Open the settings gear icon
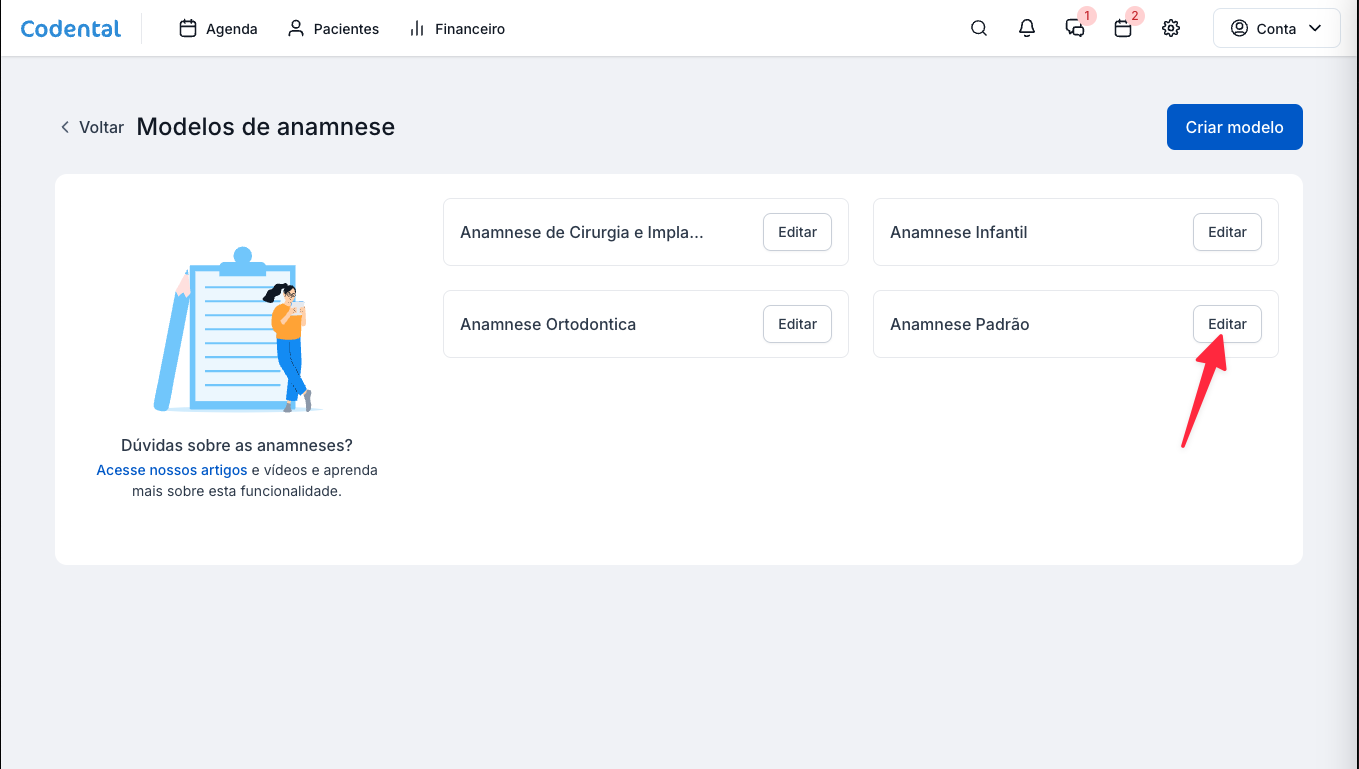Image resolution: width=1359 pixels, height=769 pixels. click(1171, 29)
